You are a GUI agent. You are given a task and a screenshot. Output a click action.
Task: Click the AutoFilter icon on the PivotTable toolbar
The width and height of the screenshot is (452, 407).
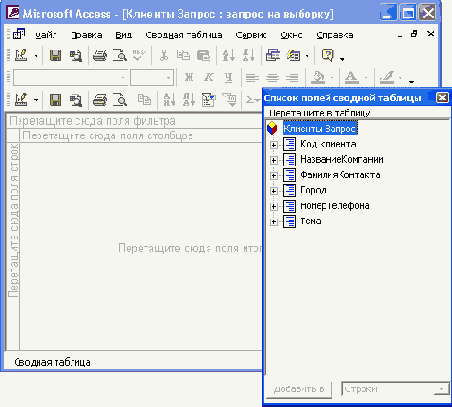(209, 100)
